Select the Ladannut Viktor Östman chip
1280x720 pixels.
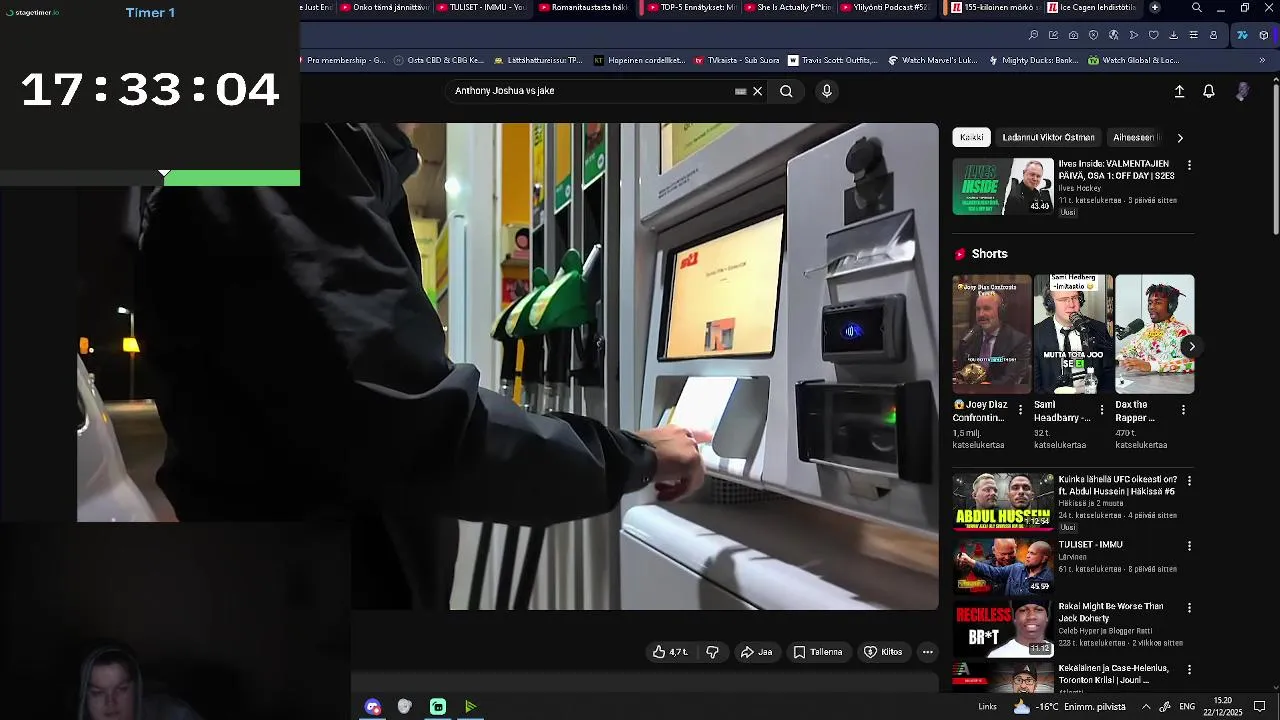1048,137
